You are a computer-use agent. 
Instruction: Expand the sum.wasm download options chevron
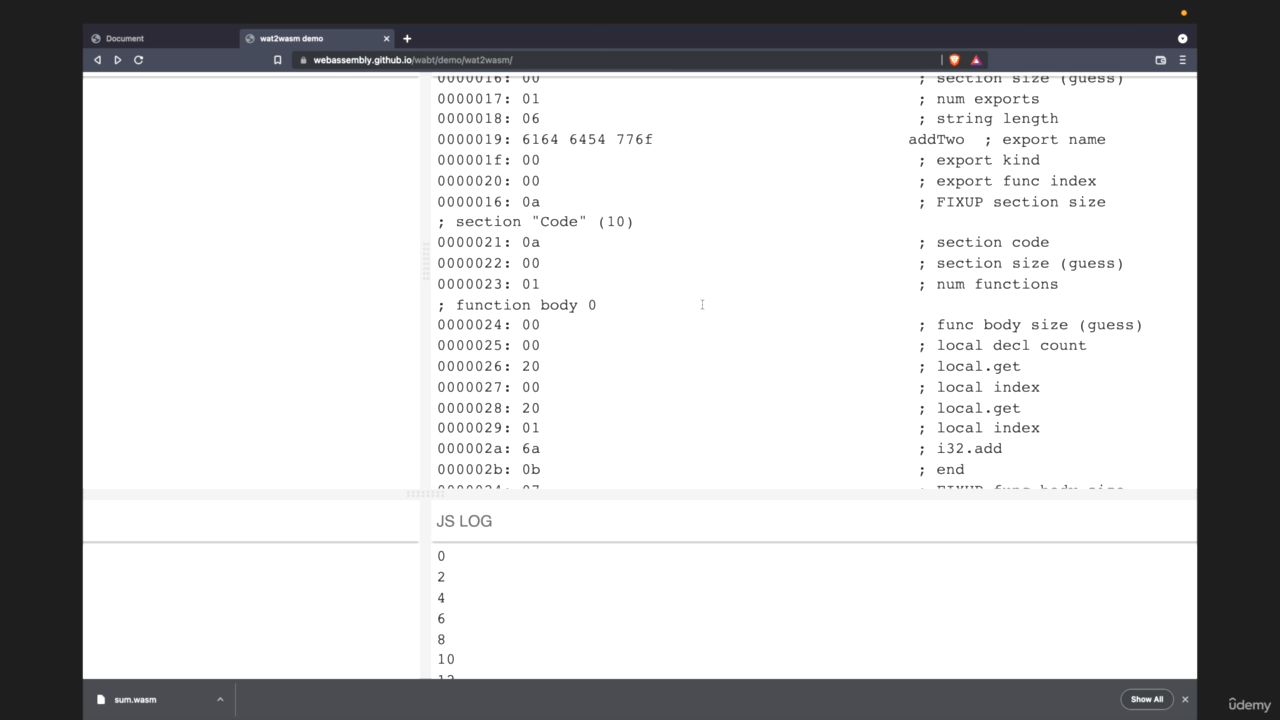[x=220, y=699]
